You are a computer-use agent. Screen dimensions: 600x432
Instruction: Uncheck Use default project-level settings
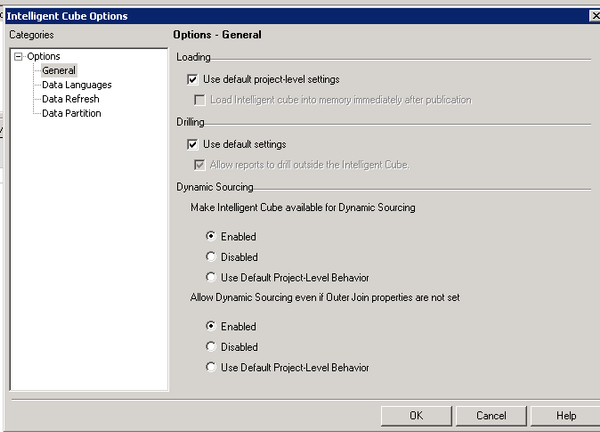193,79
